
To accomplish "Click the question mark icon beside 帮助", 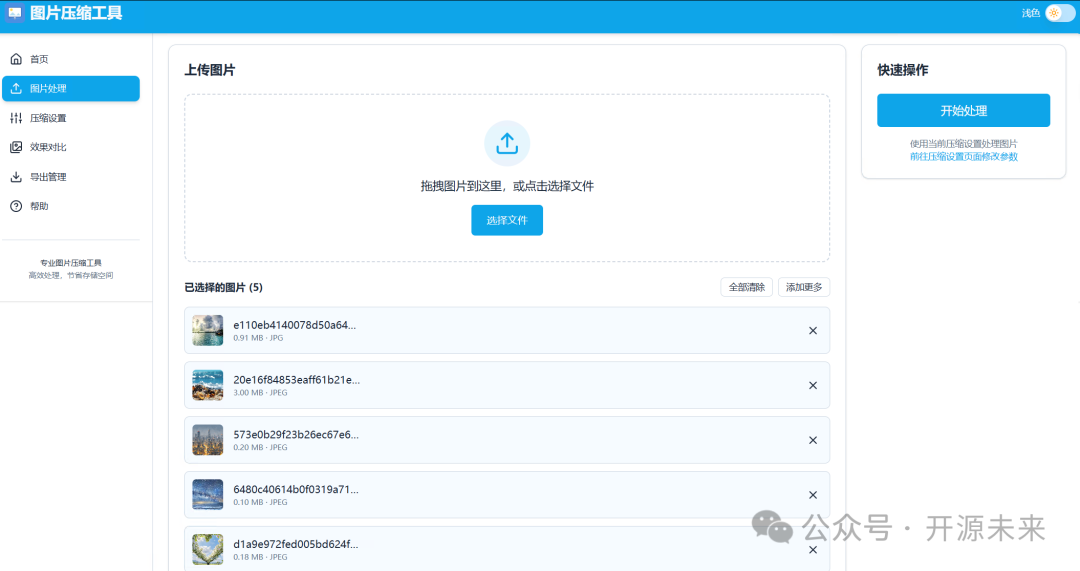I will 16,206.
